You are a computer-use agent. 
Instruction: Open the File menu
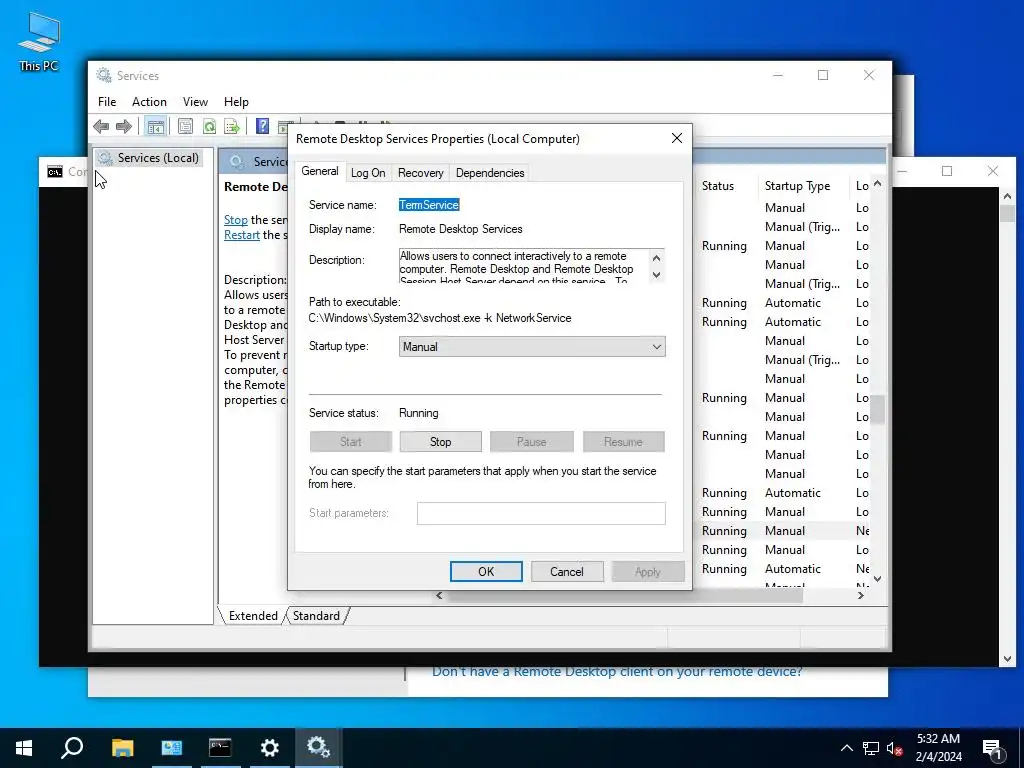107,102
